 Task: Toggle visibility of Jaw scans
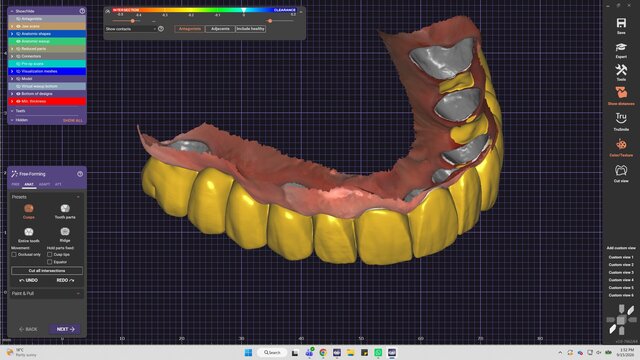tap(18, 26)
